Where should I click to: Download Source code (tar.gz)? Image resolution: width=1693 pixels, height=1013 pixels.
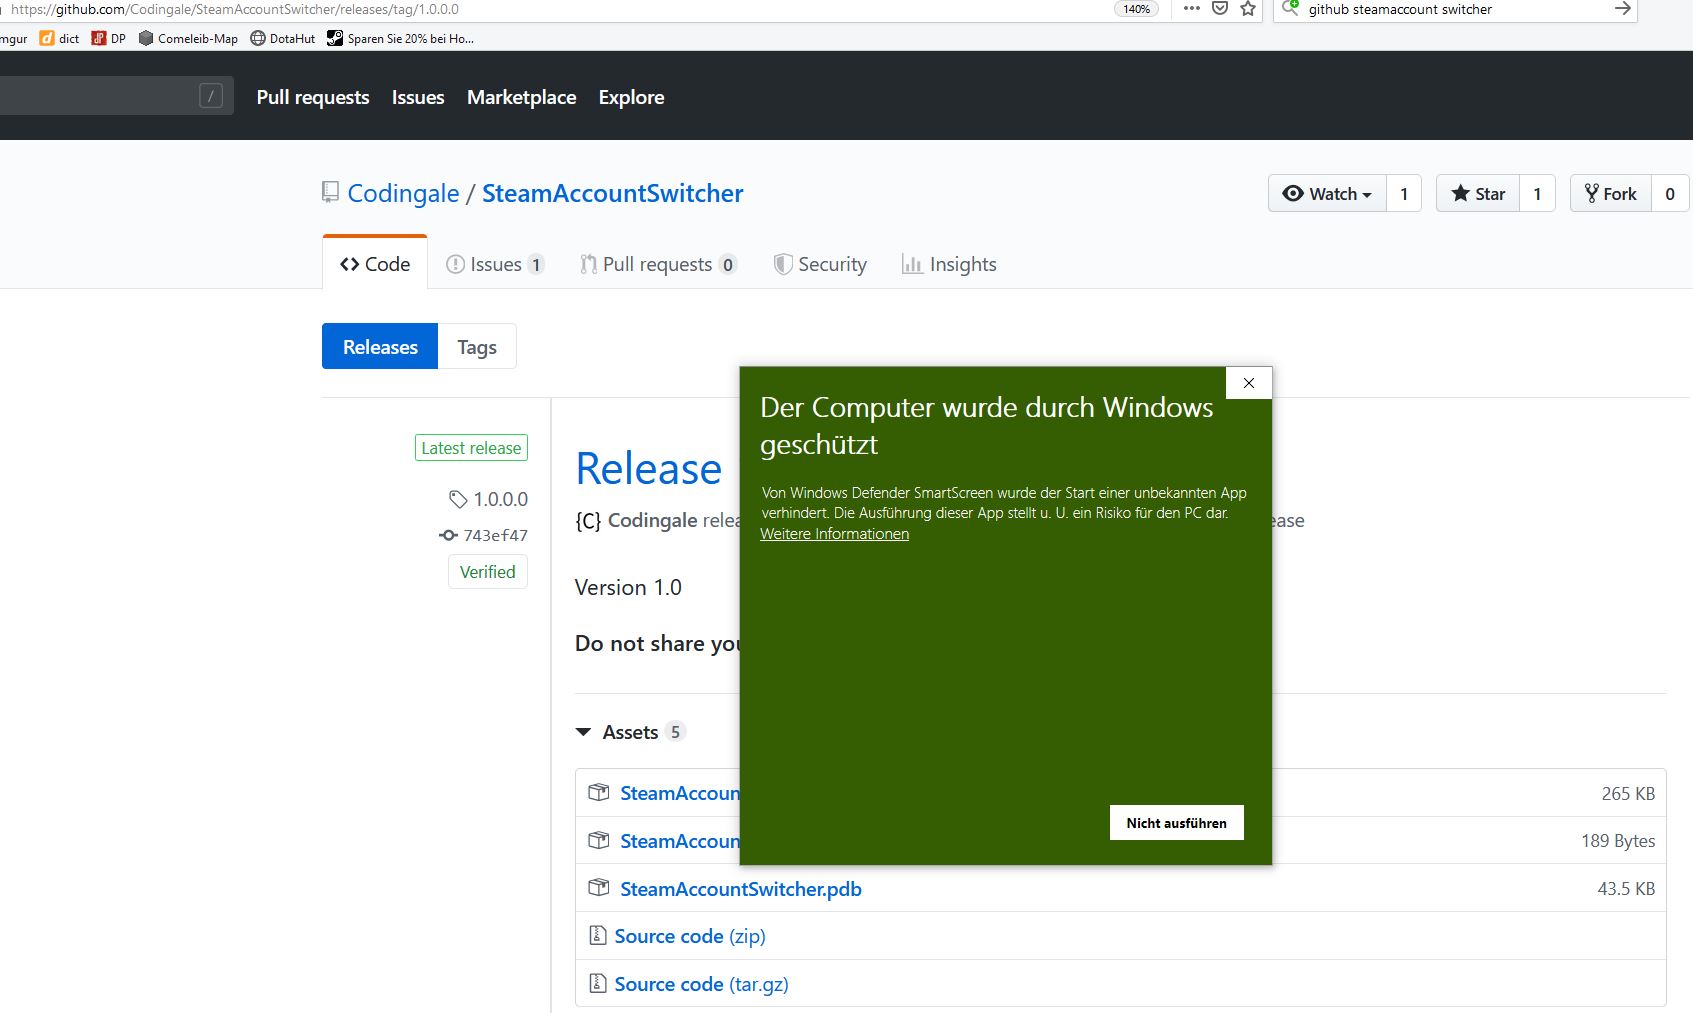point(702,984)
